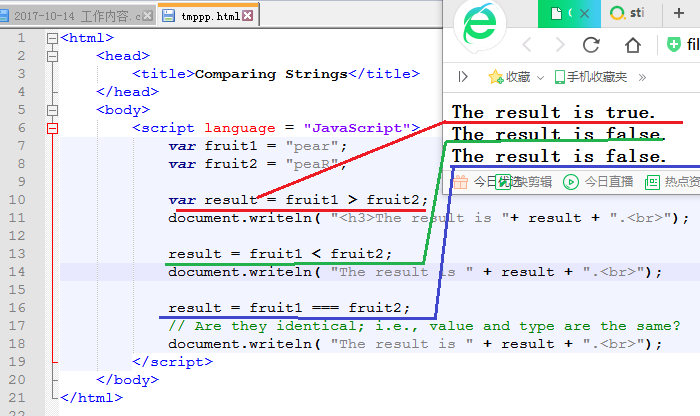Click the closing </script> tag on line 19
This screenshot has height=416, width=700.
pyautogui.click(x=172, y=362)
